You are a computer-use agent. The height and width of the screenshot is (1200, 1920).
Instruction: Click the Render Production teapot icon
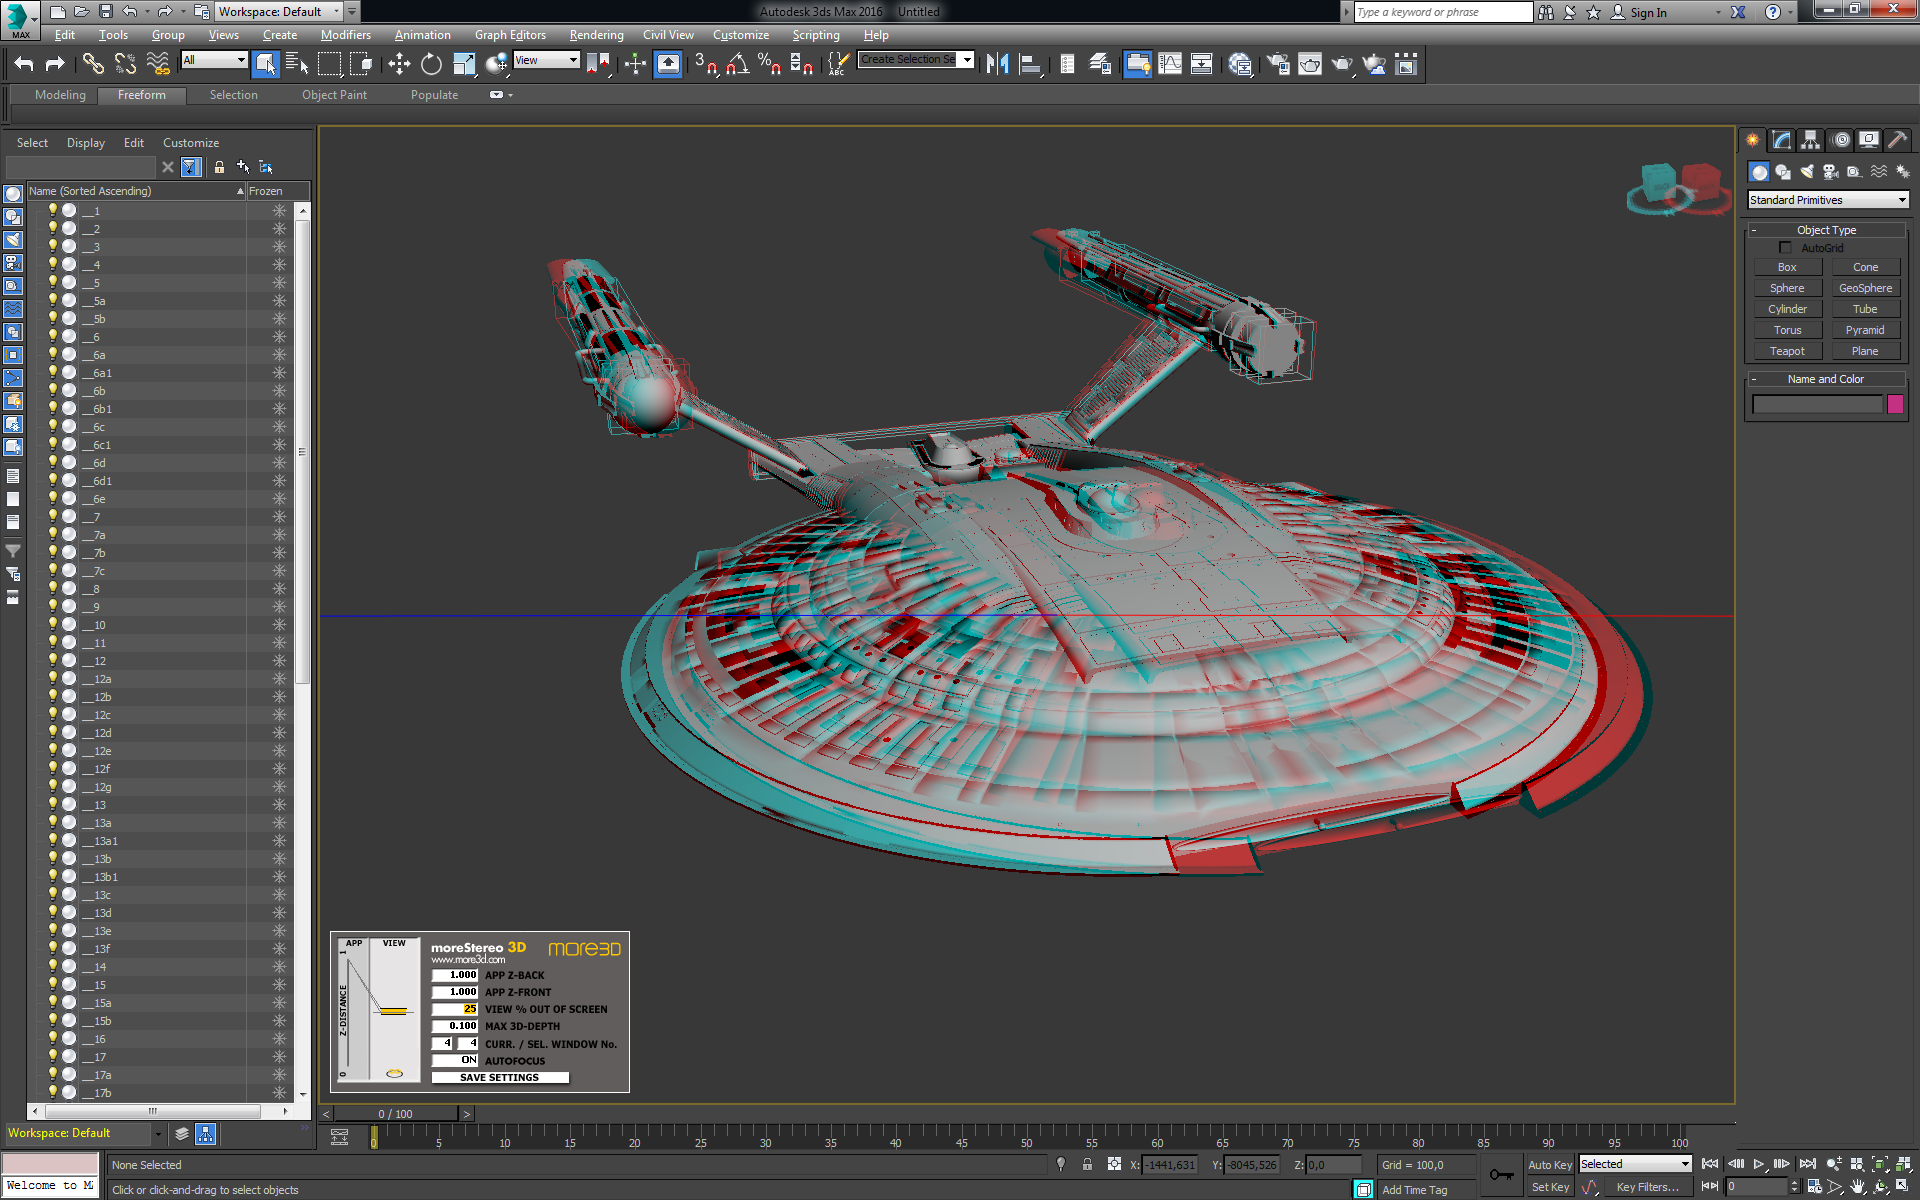[1342, 64]
